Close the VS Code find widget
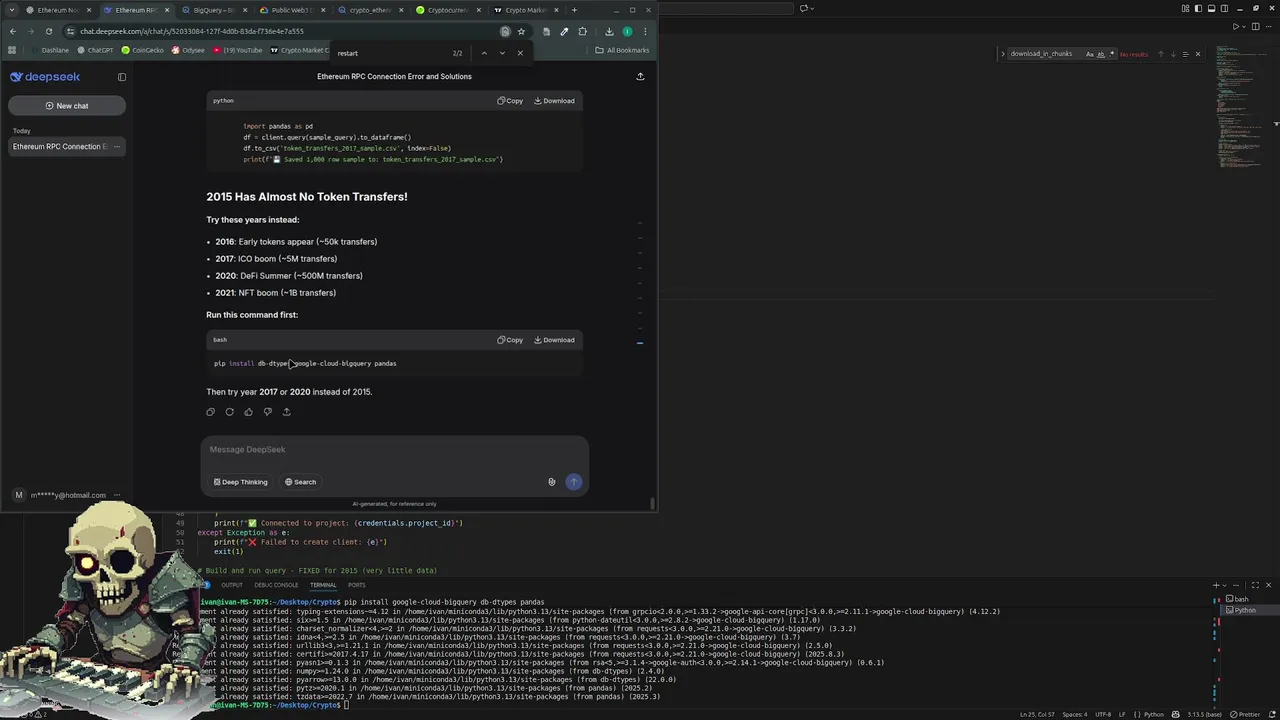This screenshot has height=720, width=1280. [1198, 54]
